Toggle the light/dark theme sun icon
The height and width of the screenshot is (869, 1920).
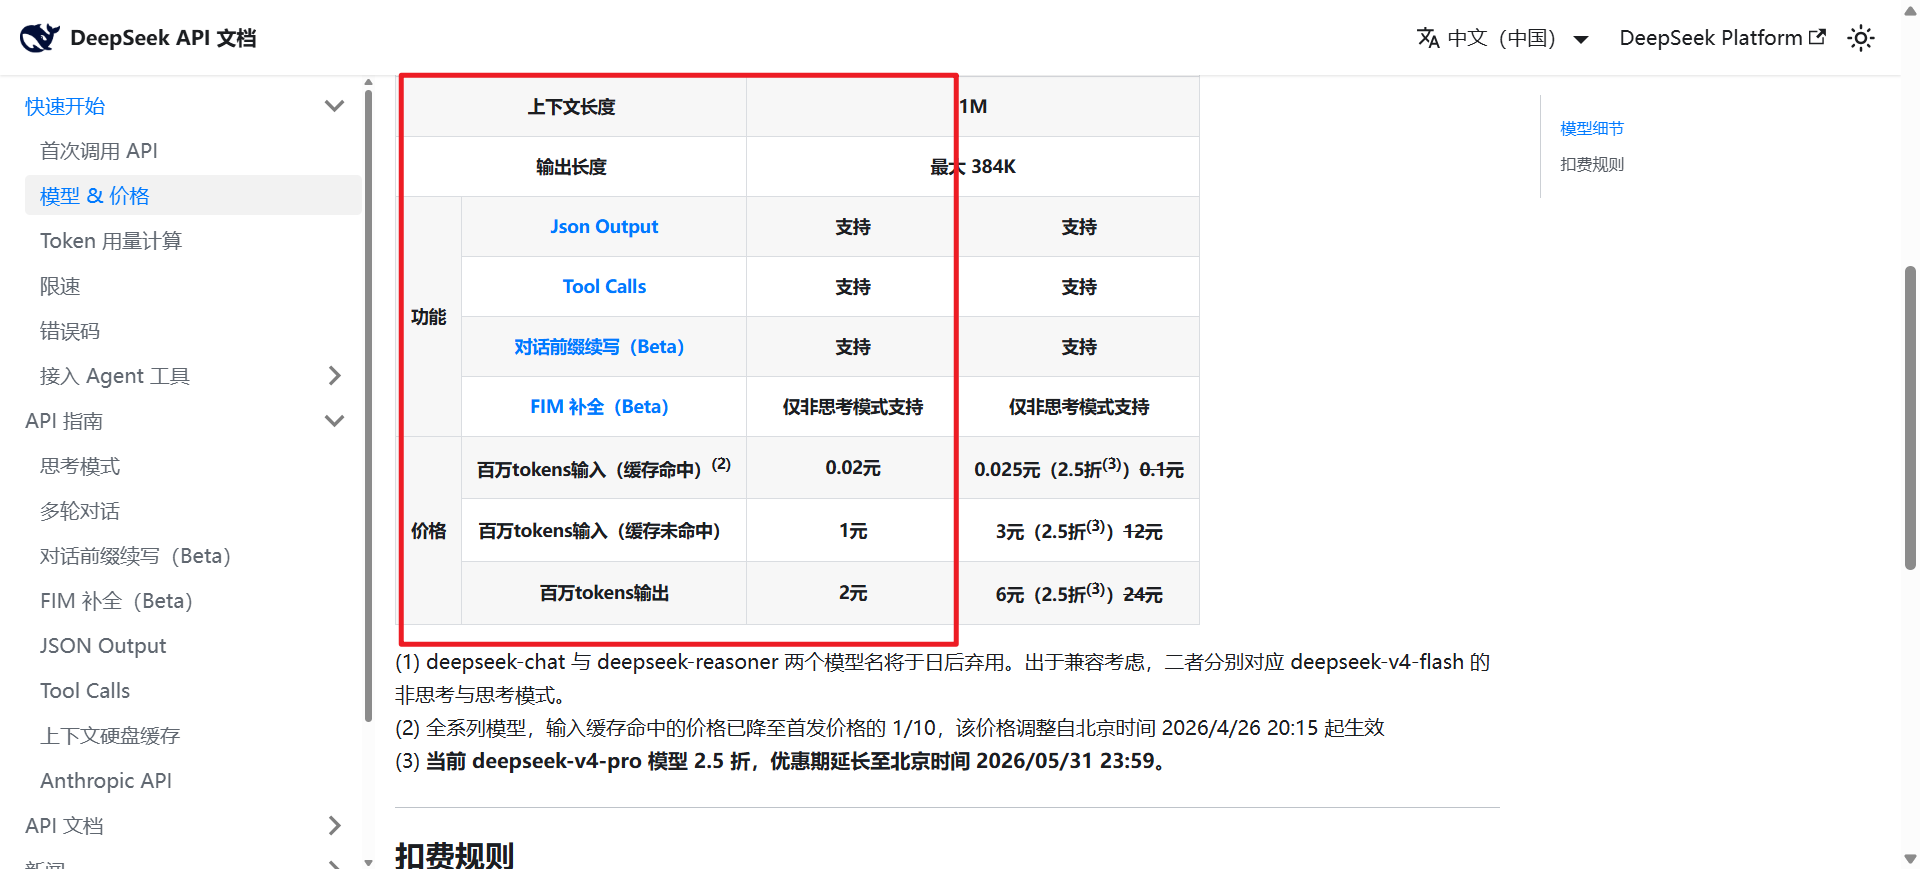point(1861,38)
